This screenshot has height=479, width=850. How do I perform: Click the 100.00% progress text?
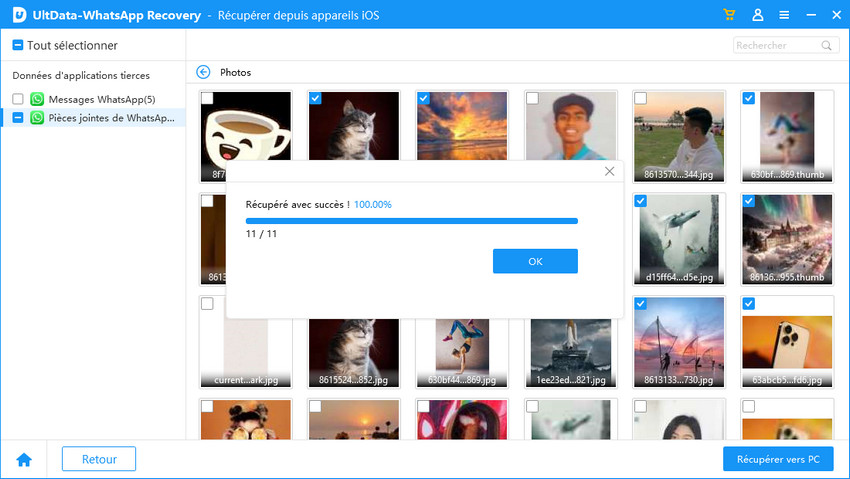[x=372, y=204]
